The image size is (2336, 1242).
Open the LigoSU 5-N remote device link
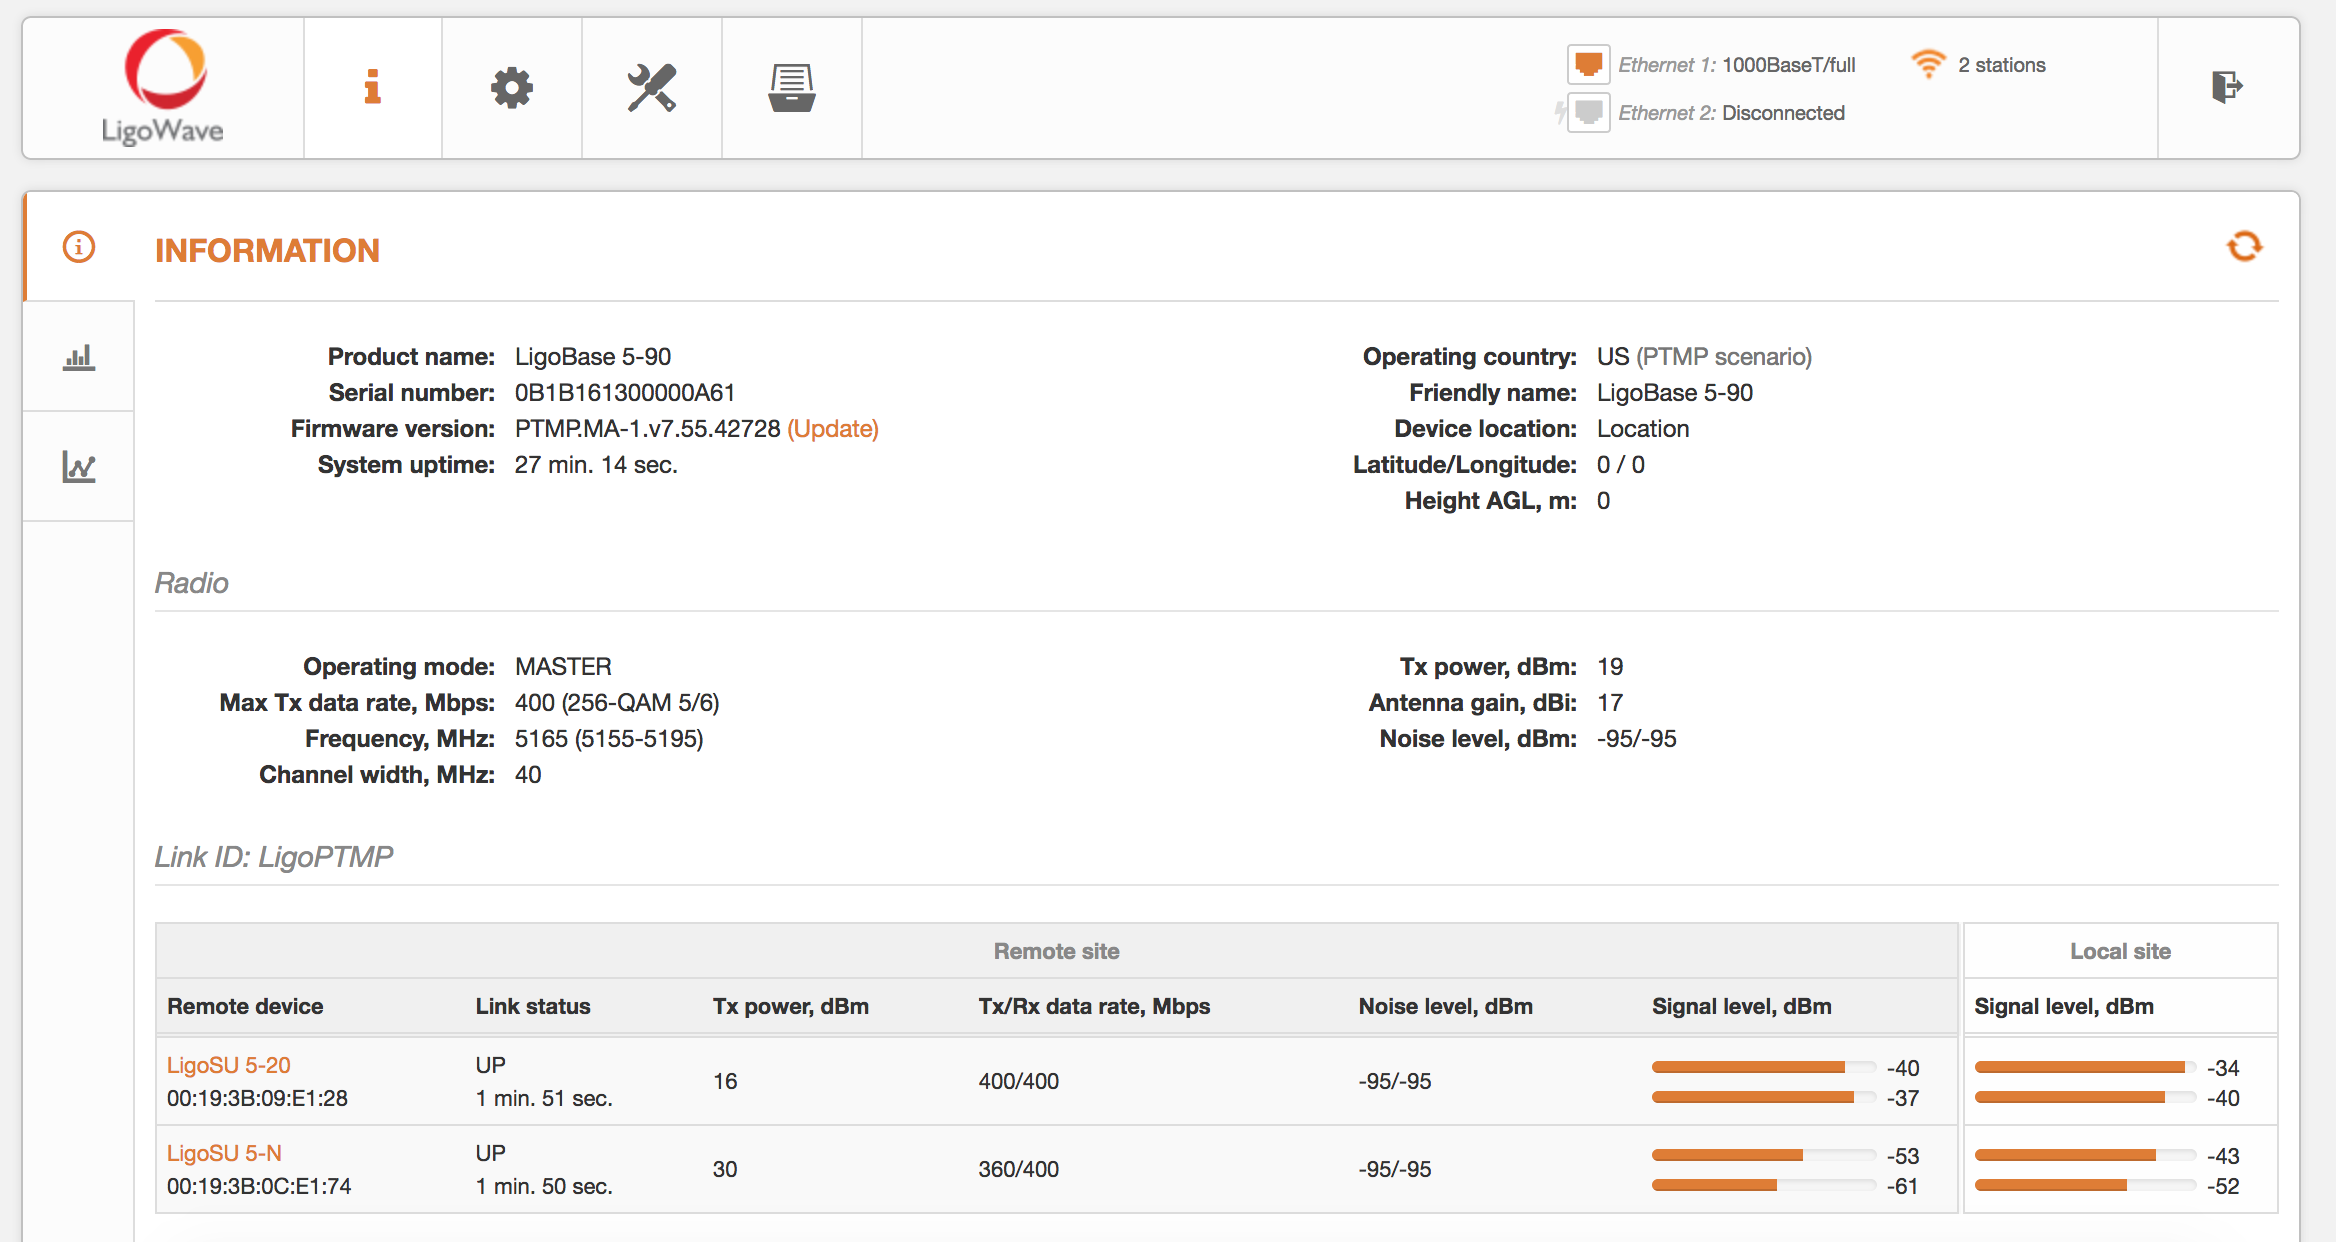pyautogui.click(x=224, y=1153)
